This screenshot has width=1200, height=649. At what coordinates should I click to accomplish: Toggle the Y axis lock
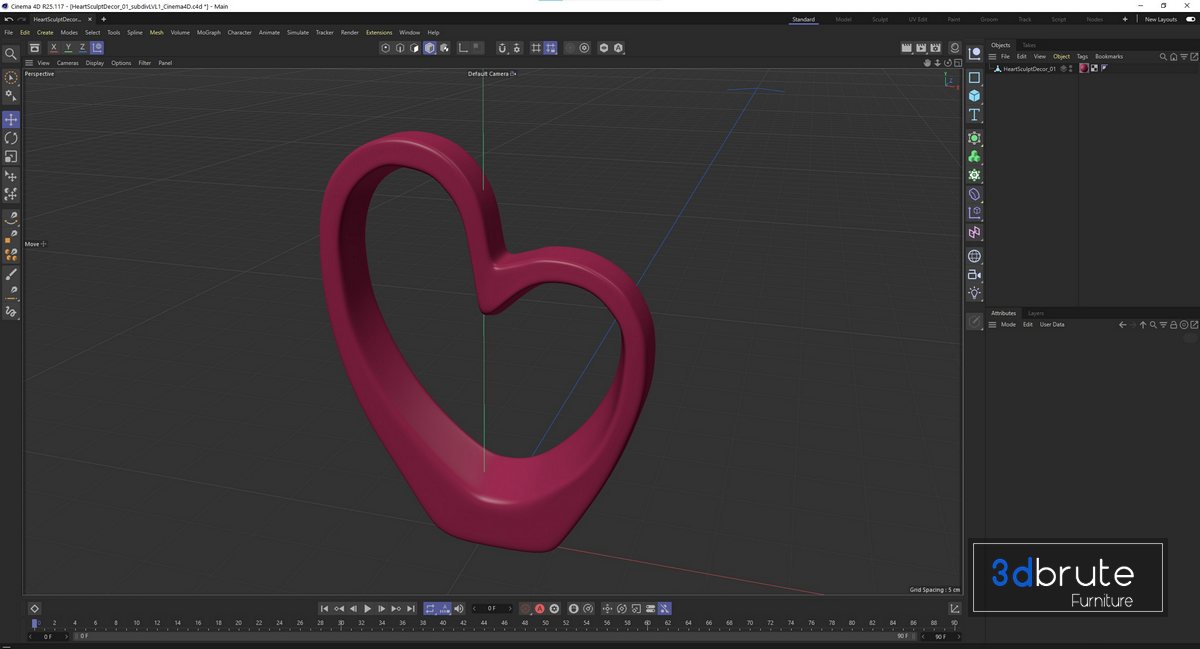[68, 48]
